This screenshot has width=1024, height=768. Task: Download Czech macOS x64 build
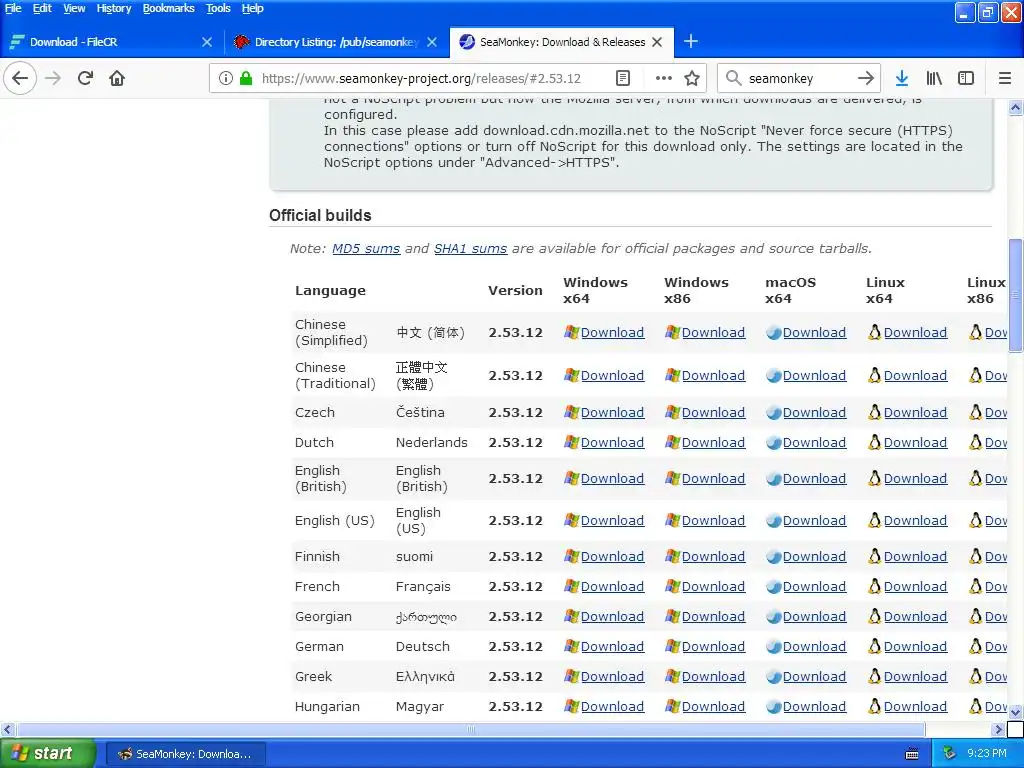(x=814, y=413)
